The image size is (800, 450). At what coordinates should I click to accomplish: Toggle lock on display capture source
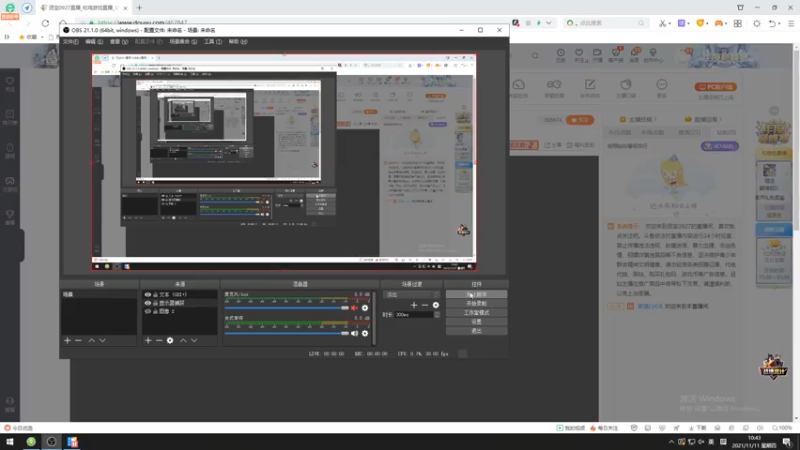coord(155,303)
